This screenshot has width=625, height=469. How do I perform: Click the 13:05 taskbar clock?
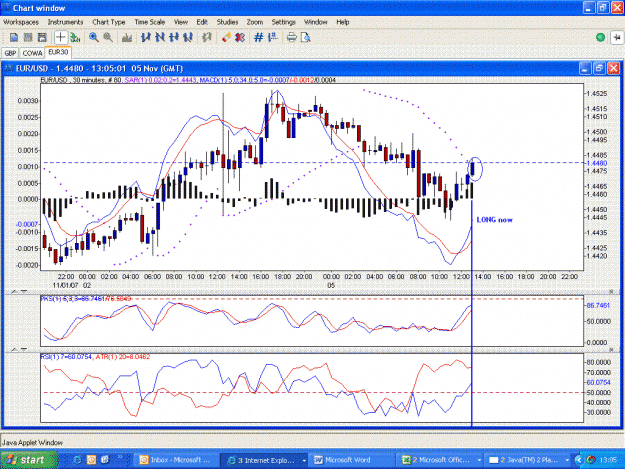tap(608, 460)
